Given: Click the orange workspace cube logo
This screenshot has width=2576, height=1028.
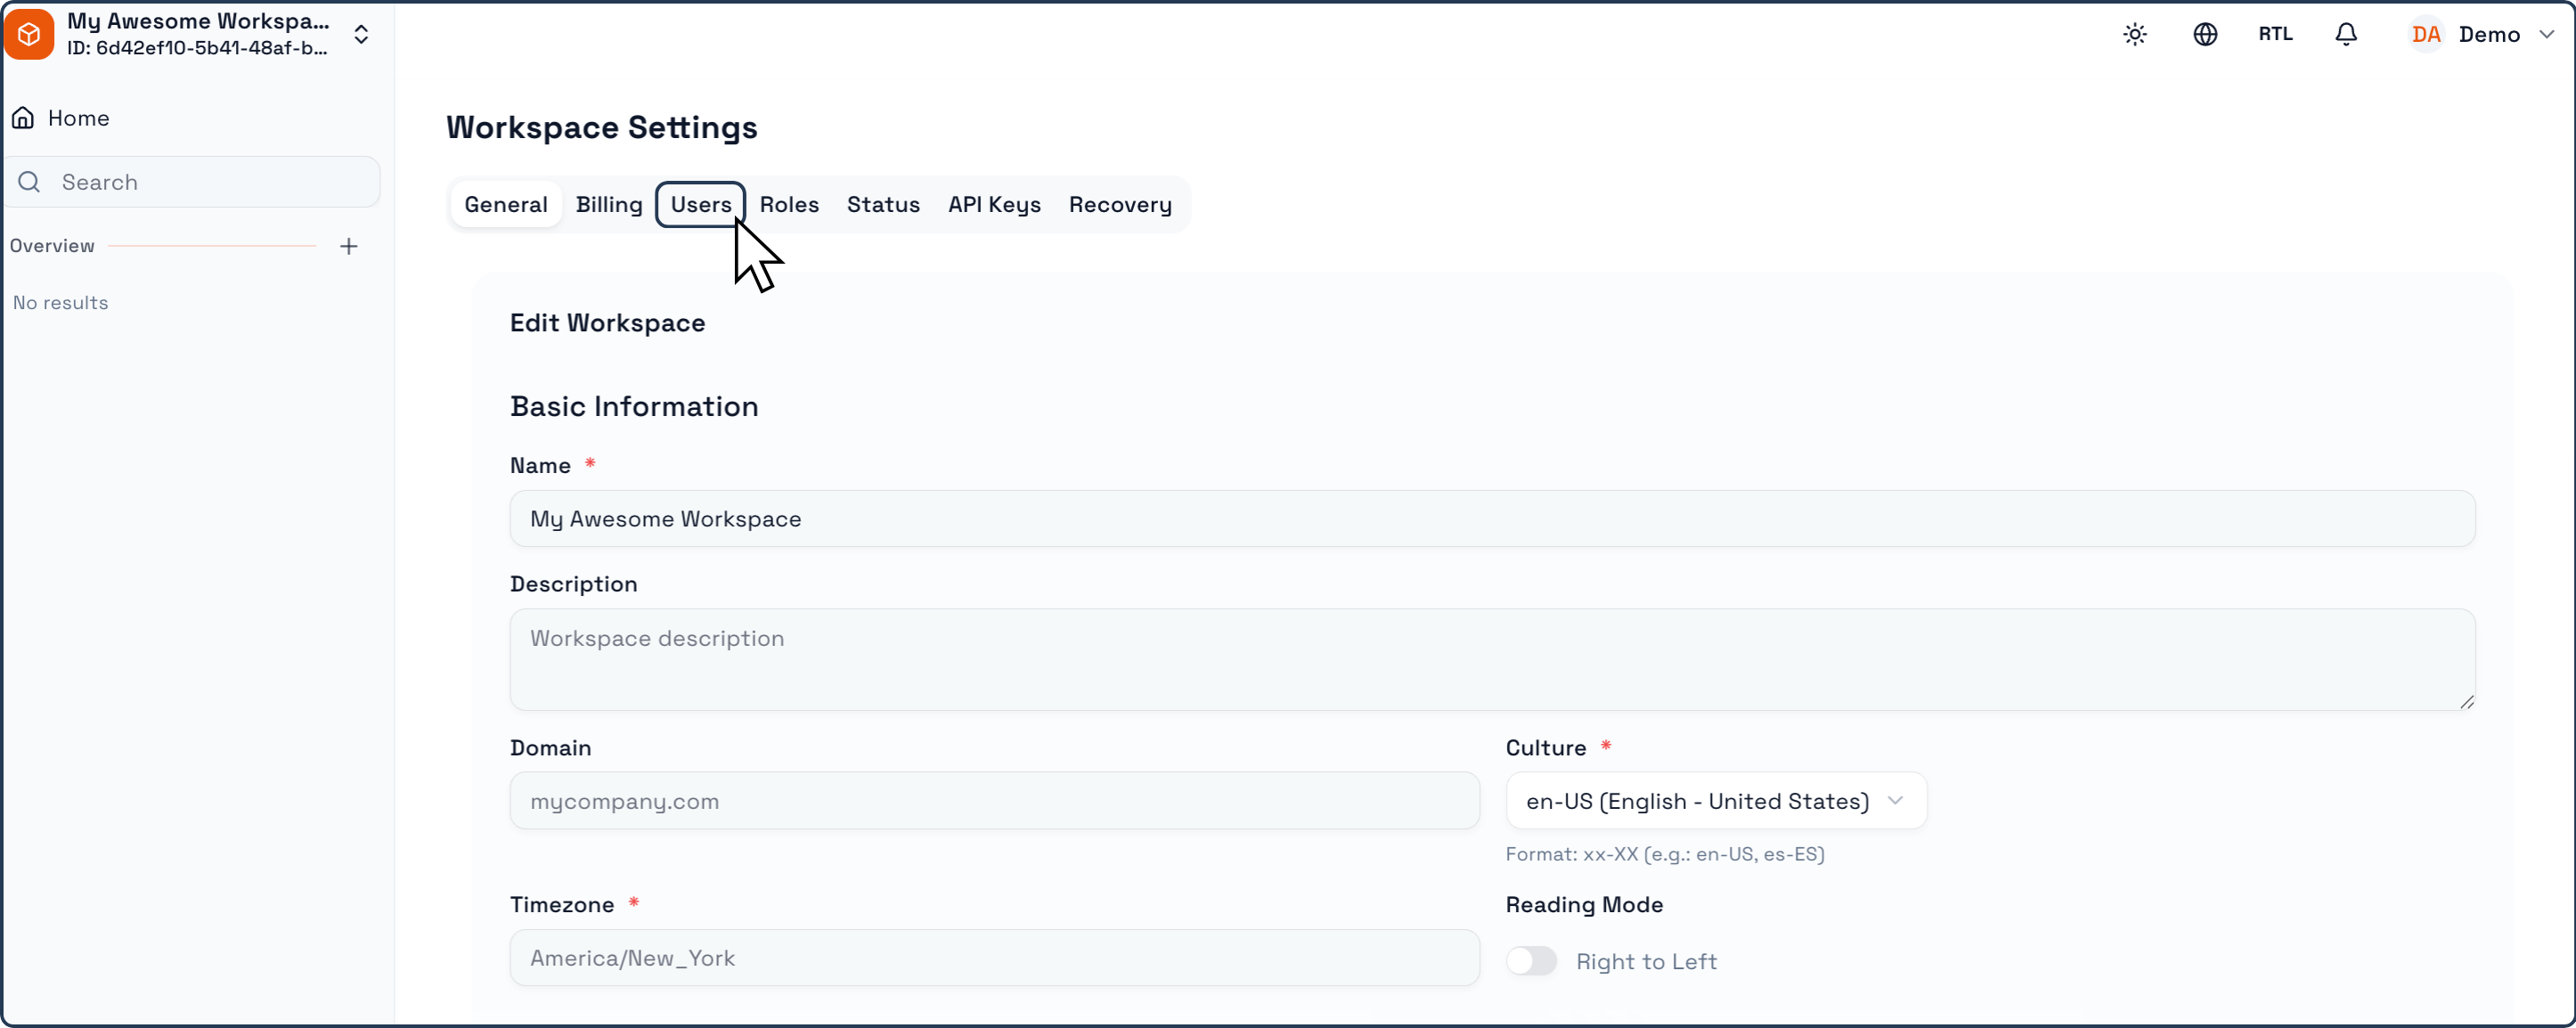Looking at the screenshot, I should pos(29,34).
